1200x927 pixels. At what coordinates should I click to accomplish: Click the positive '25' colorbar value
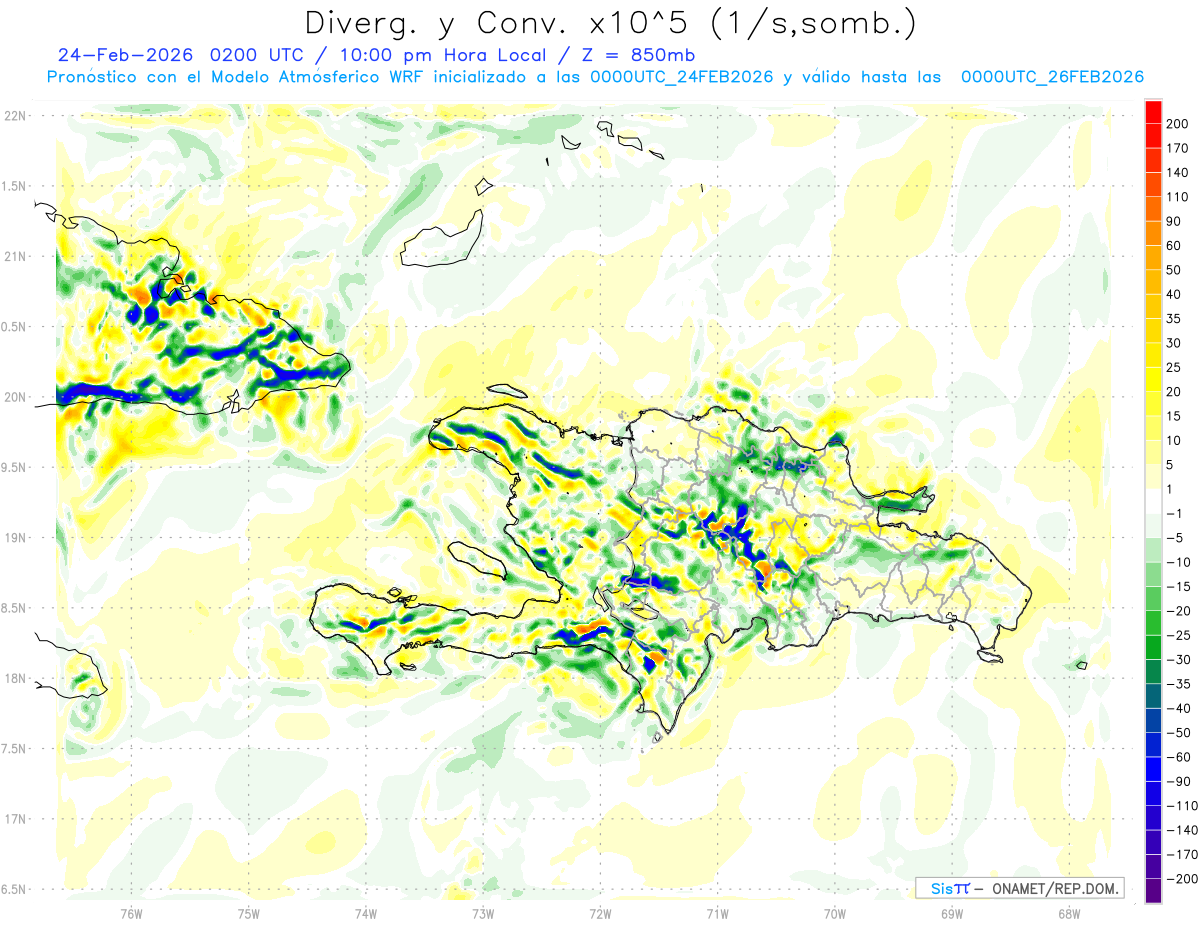(1175, 367)
